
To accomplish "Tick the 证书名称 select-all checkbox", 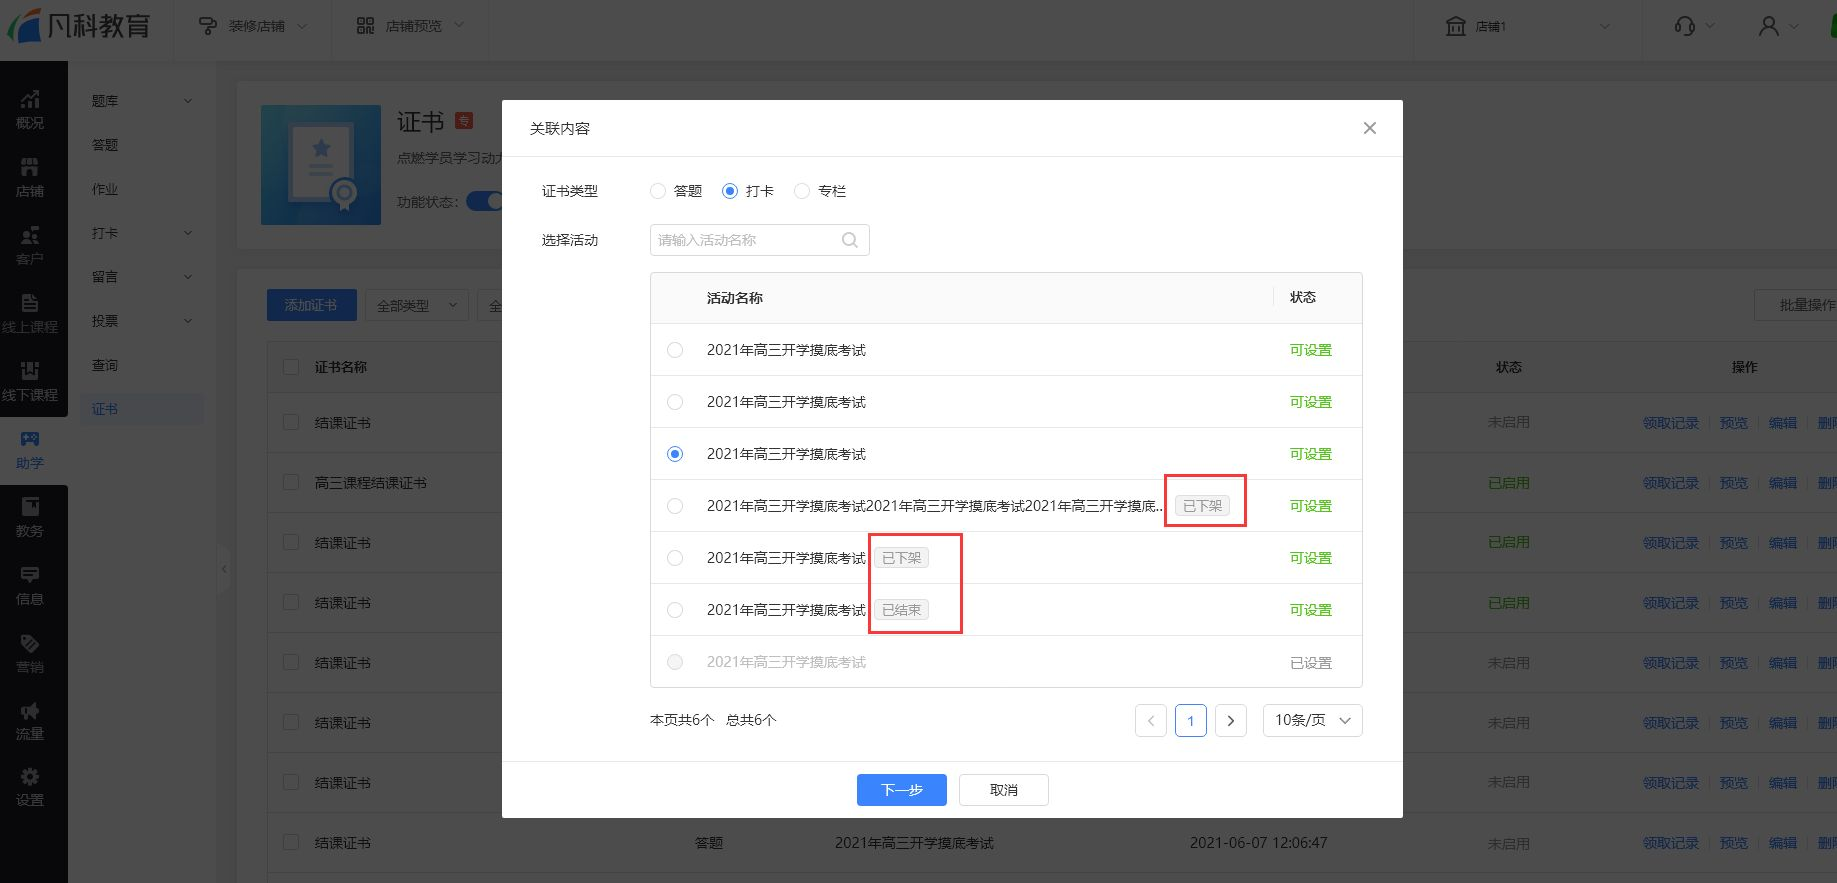I will 291,367.
